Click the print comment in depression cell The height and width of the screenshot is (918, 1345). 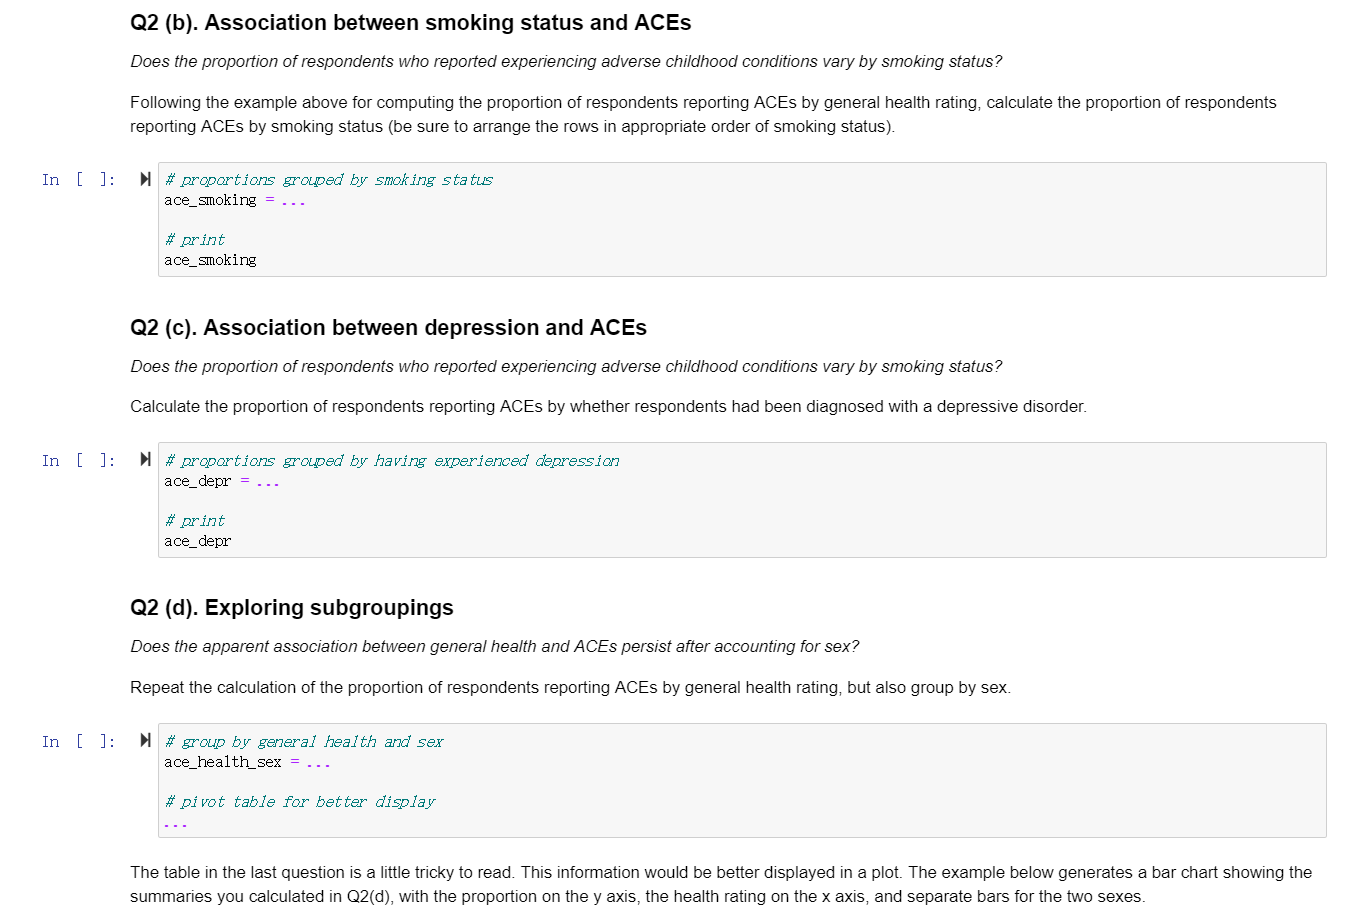[194, 520]
